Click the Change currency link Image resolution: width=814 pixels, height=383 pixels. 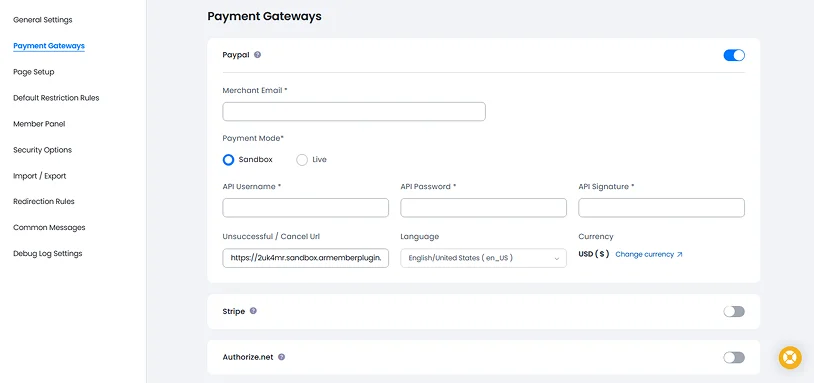coord(649,254)
